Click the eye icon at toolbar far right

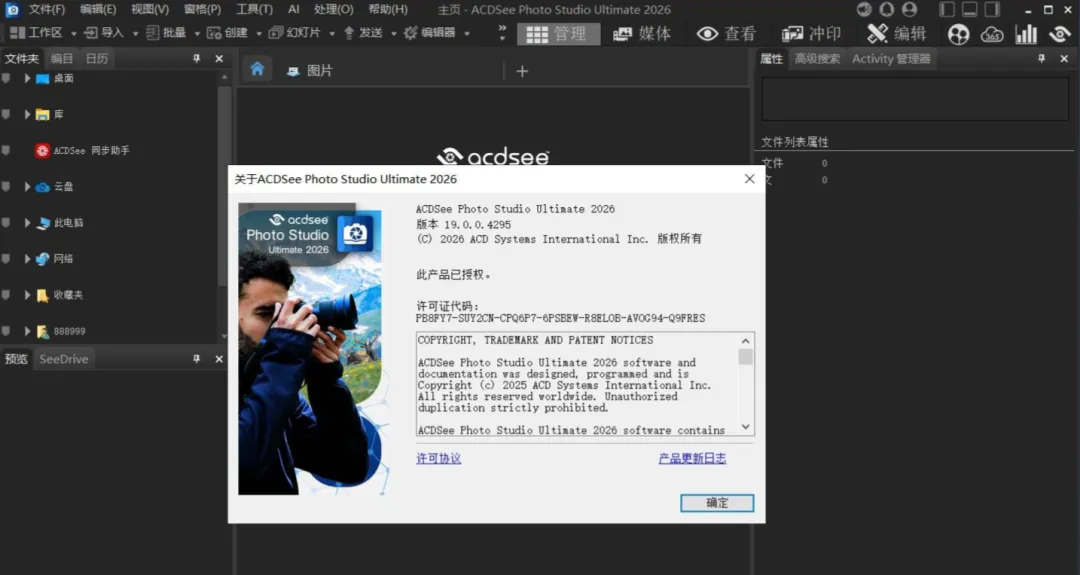point(1059,34)
